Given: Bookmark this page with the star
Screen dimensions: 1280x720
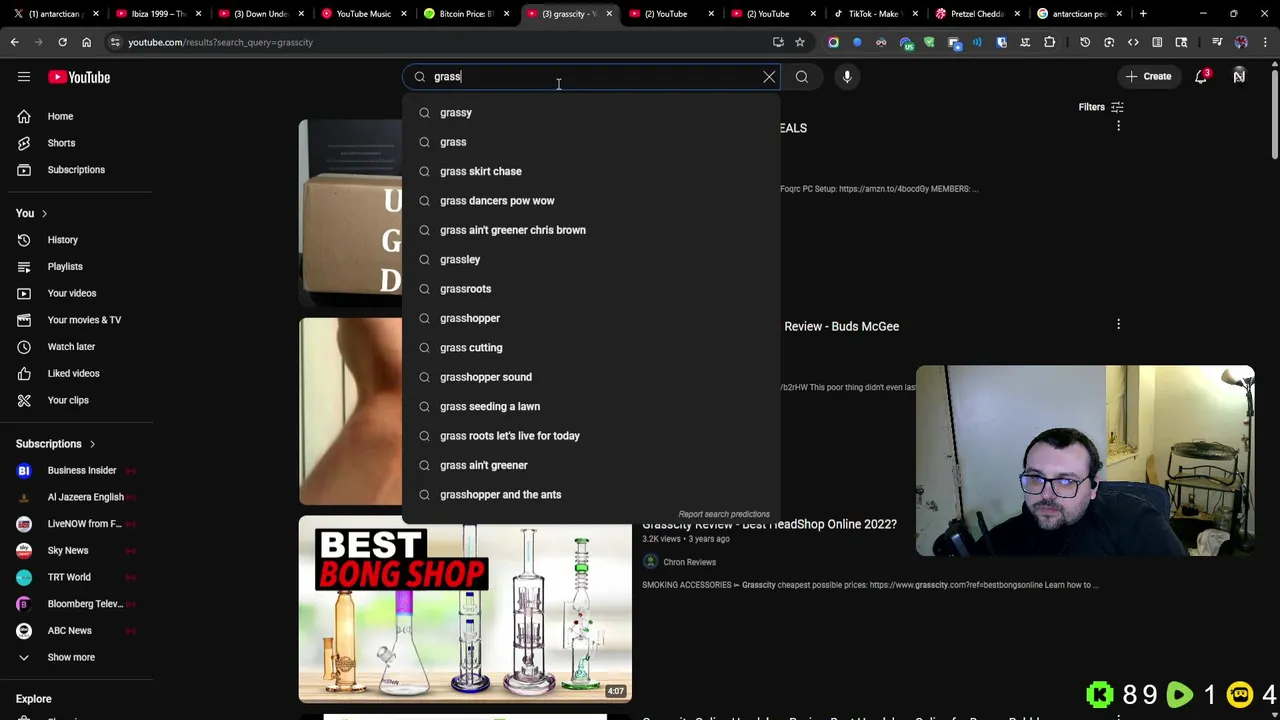Looking at the screenshot, I should pyautogui.click(x=800, y=42).
